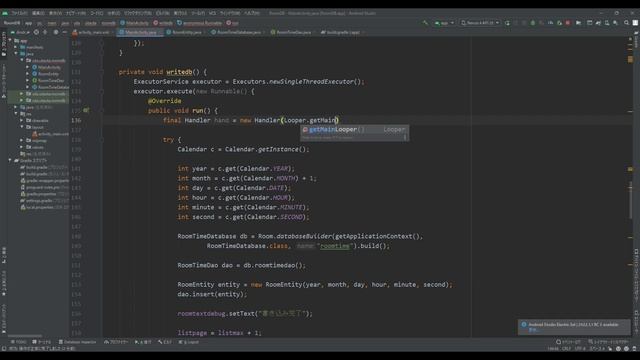The image size is (640, 360).
Task: Click the Project panel horizontal scrollbar
Action: (x=24, y=336)
